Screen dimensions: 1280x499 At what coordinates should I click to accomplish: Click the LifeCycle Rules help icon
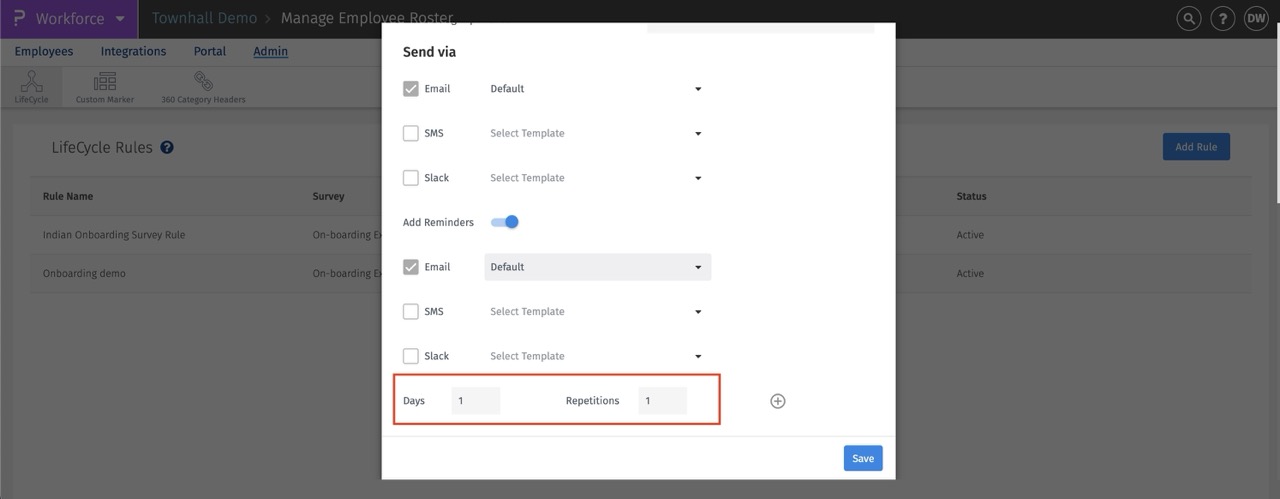pos(167,147)
